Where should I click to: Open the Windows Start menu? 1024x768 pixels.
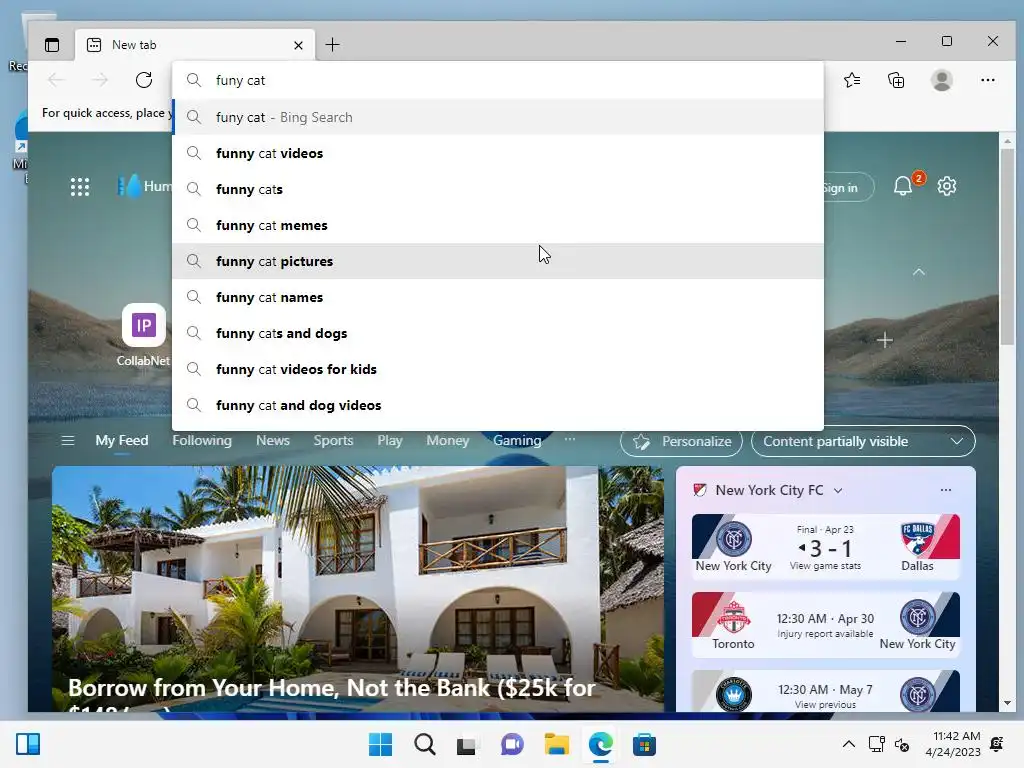click(x=381, y=744)
